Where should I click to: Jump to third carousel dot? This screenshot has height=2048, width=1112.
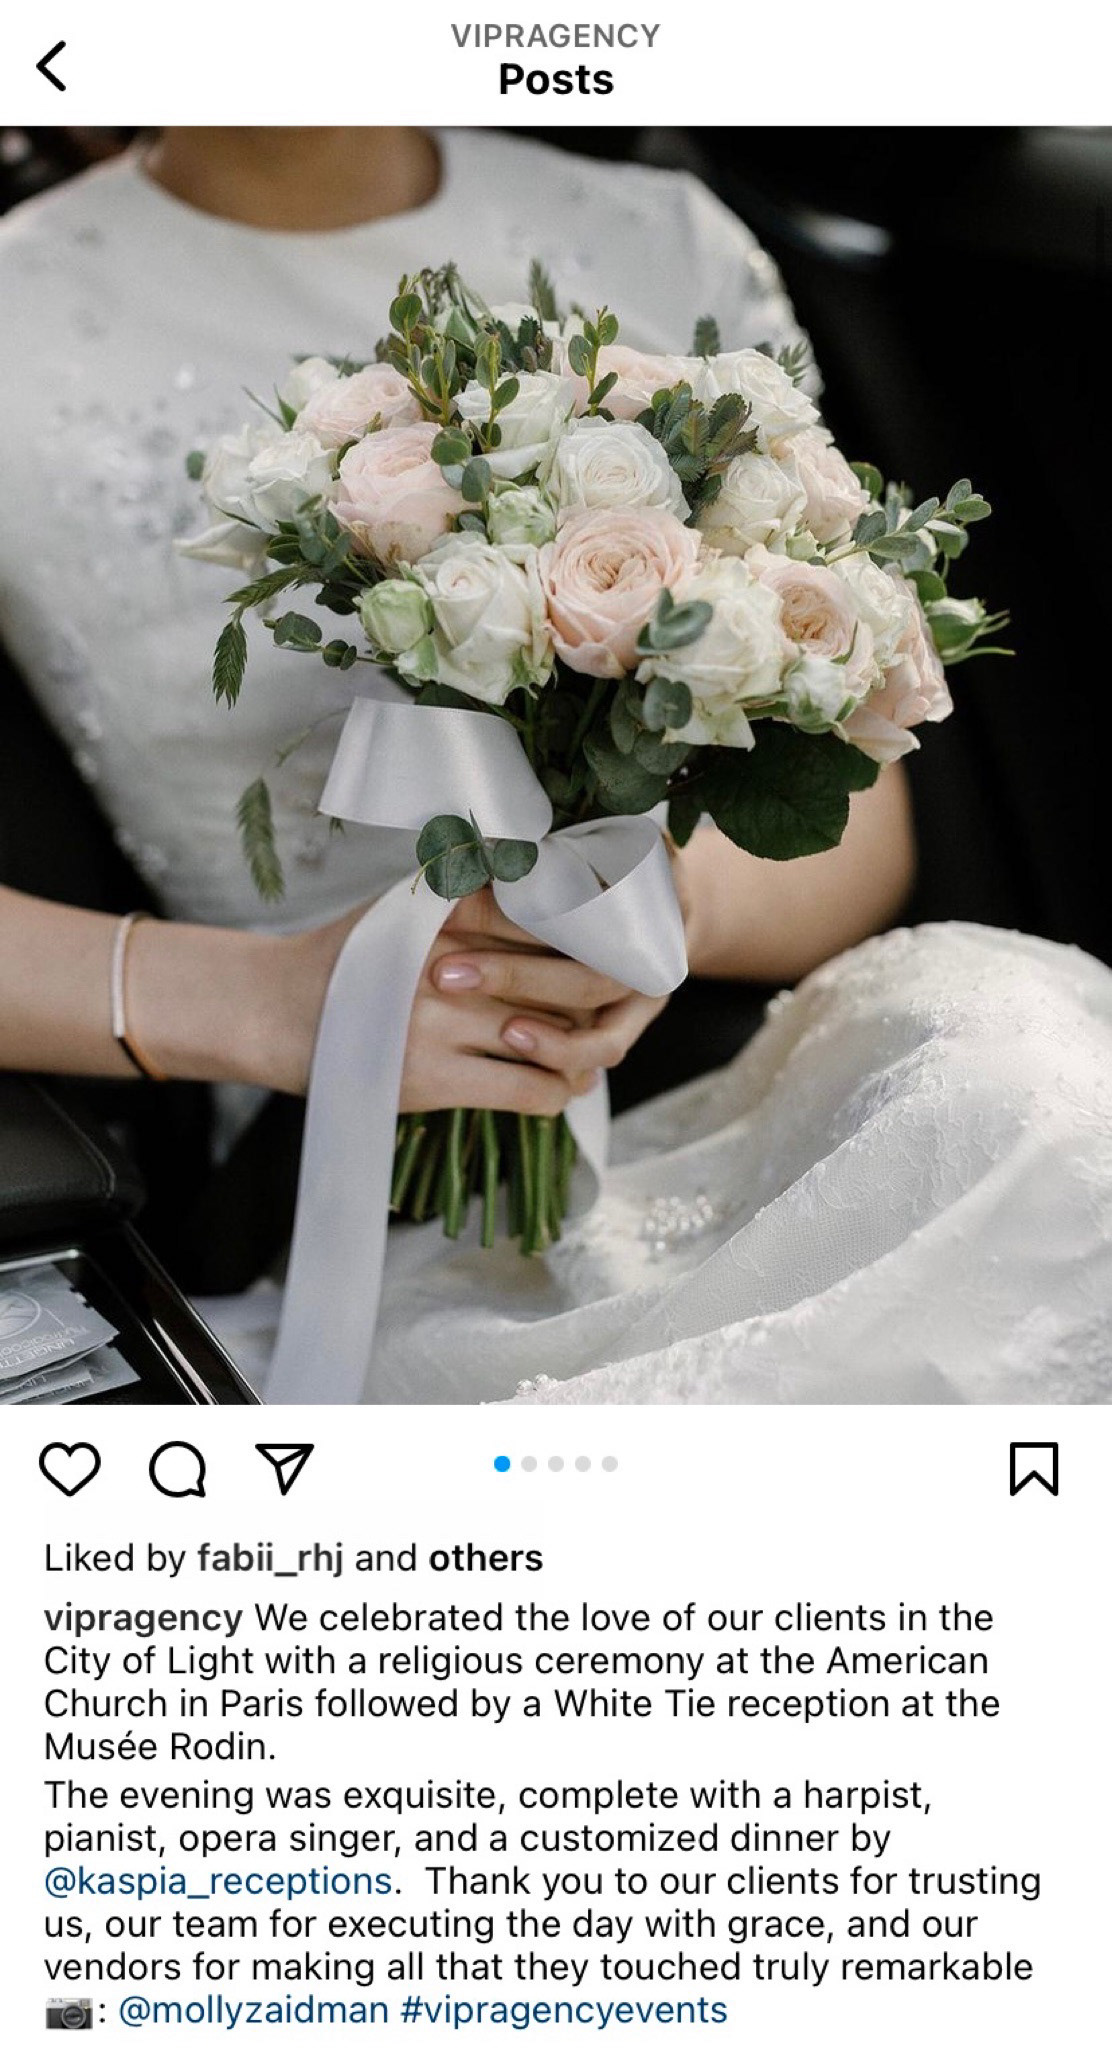click(x=557, y=1464)
